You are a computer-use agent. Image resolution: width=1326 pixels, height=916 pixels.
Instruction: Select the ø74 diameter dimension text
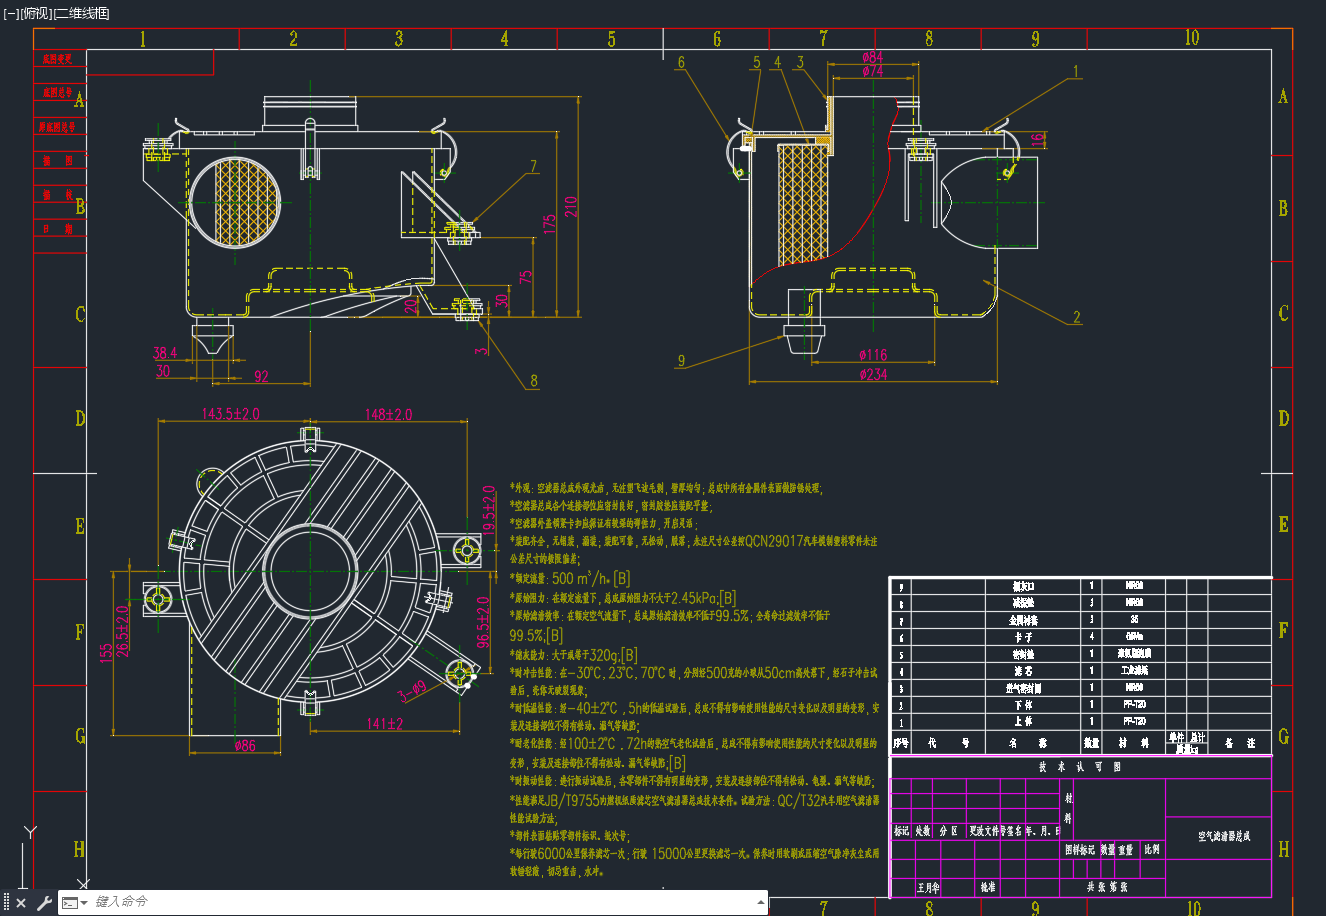[872, 71]
